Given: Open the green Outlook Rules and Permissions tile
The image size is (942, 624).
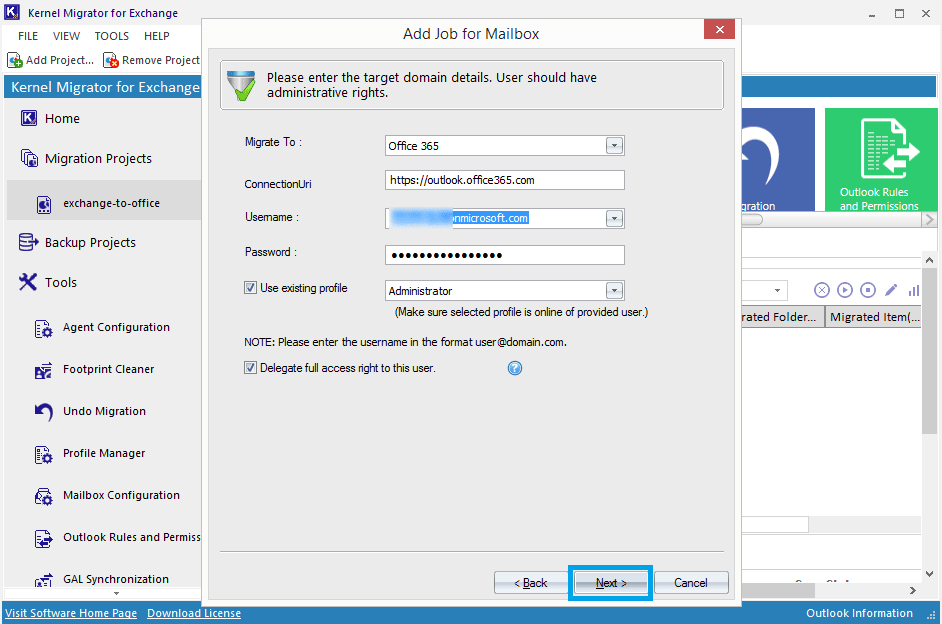Looking at the screenshot, I should [881, 160].
